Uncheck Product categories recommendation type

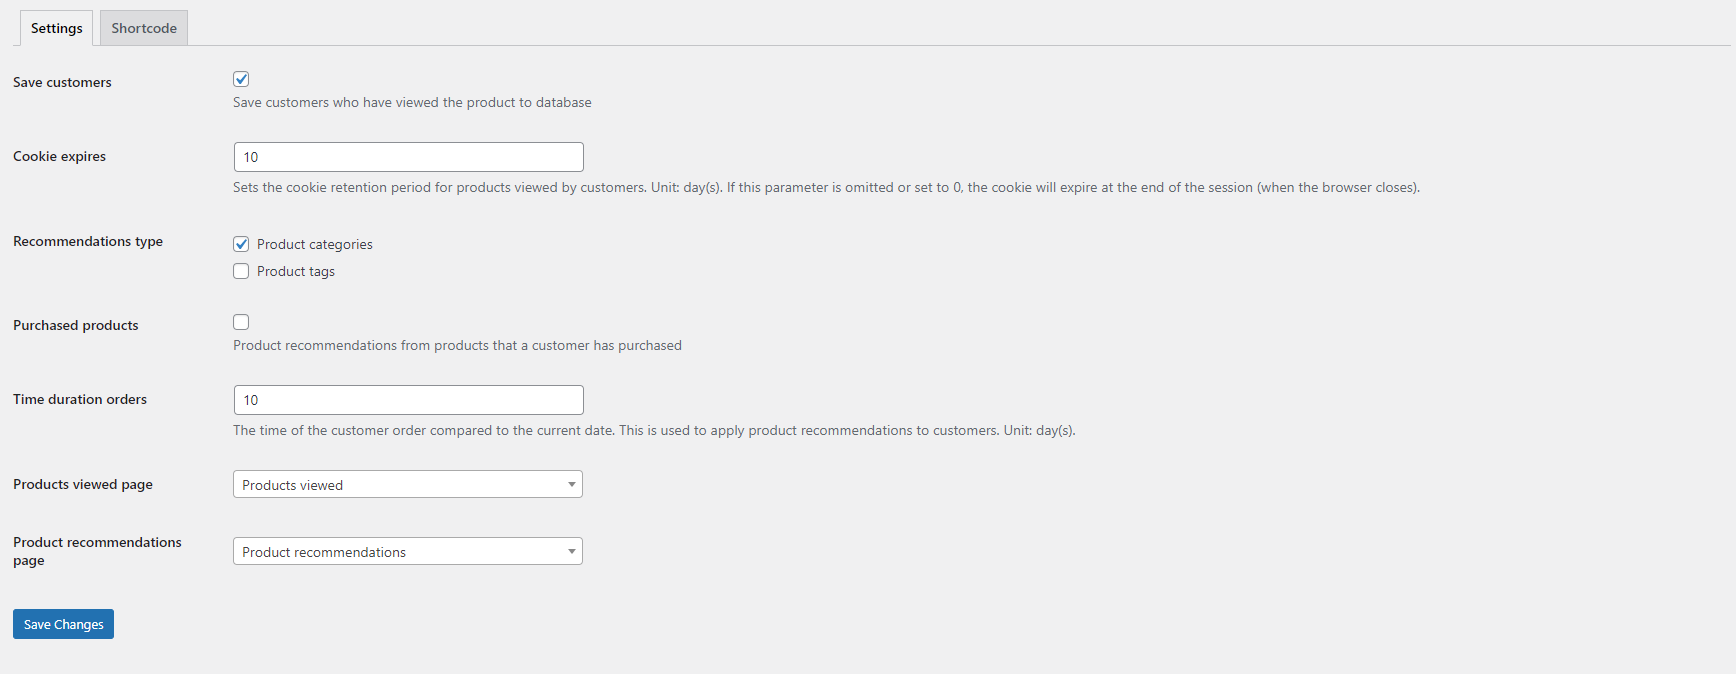click(241, 244)
